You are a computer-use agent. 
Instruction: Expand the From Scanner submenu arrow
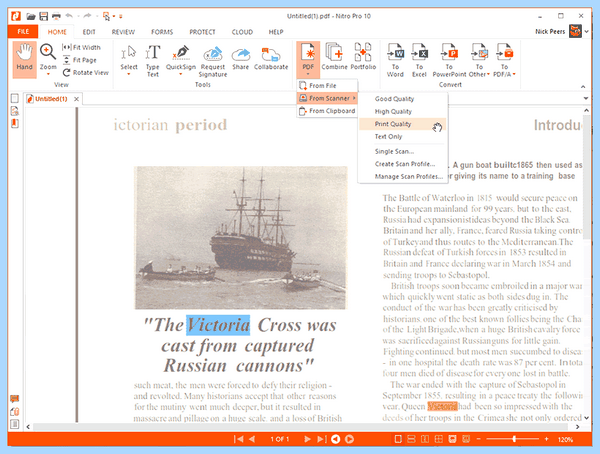point(354,98)
